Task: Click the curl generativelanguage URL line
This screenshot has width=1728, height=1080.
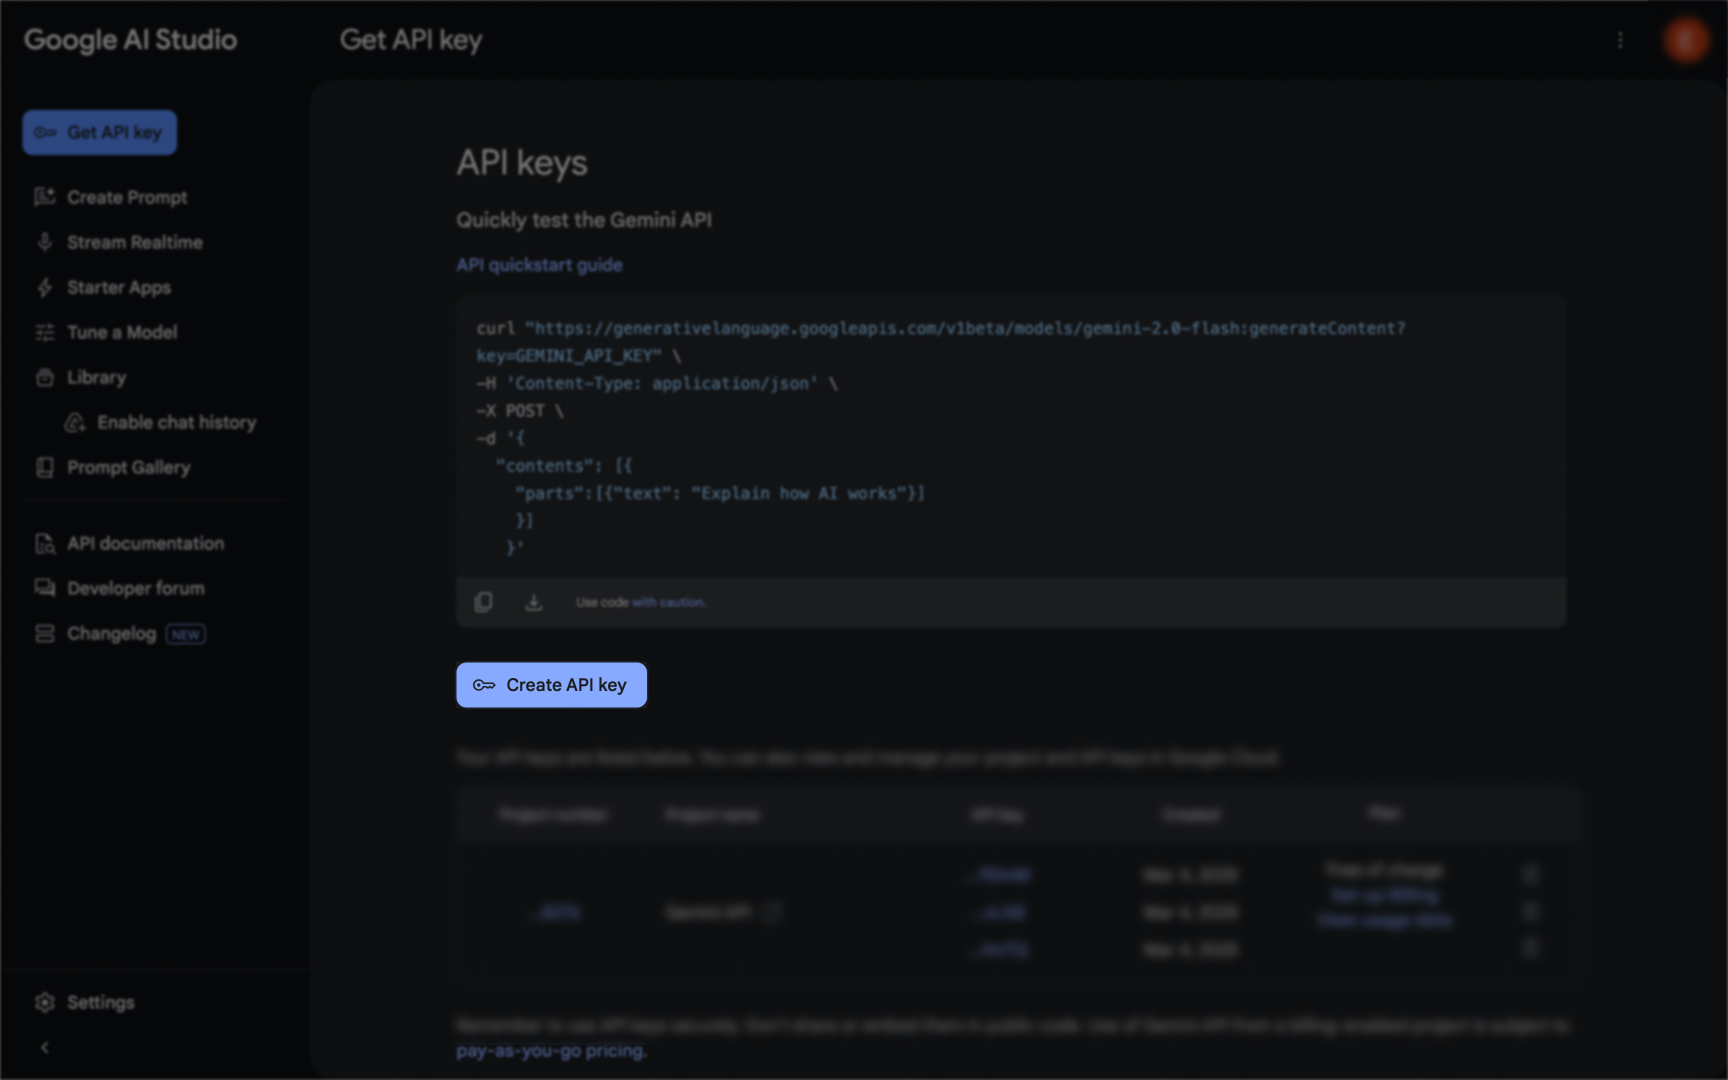Action: point(941,328)
